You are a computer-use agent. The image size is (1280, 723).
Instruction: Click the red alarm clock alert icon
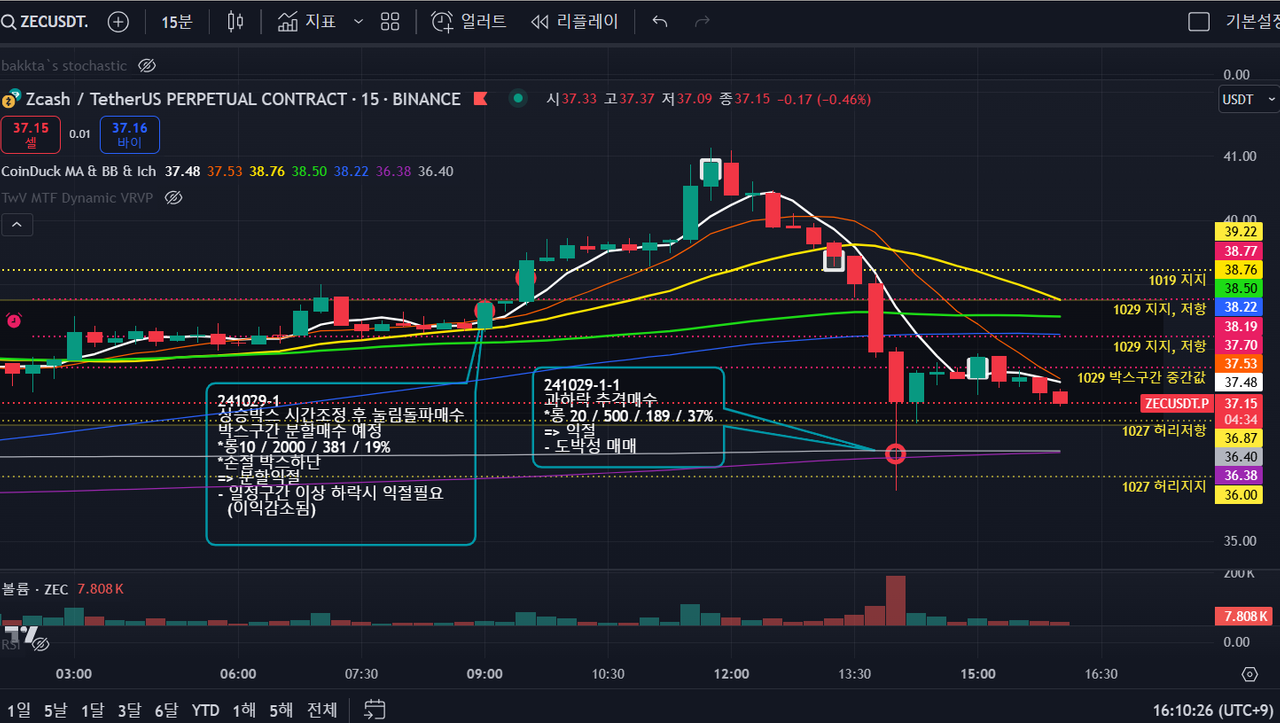tap(14, 321)
